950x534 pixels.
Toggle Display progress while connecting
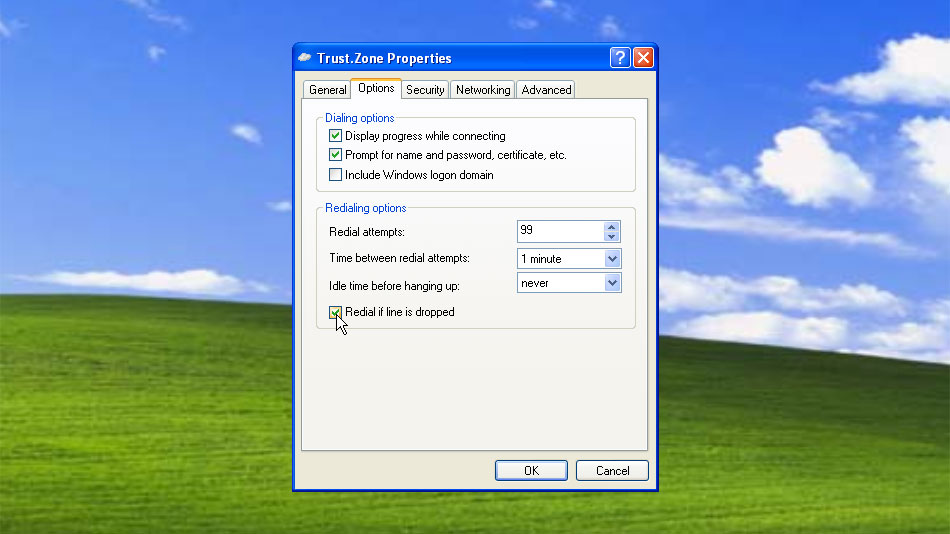click(x=336, y=136)
